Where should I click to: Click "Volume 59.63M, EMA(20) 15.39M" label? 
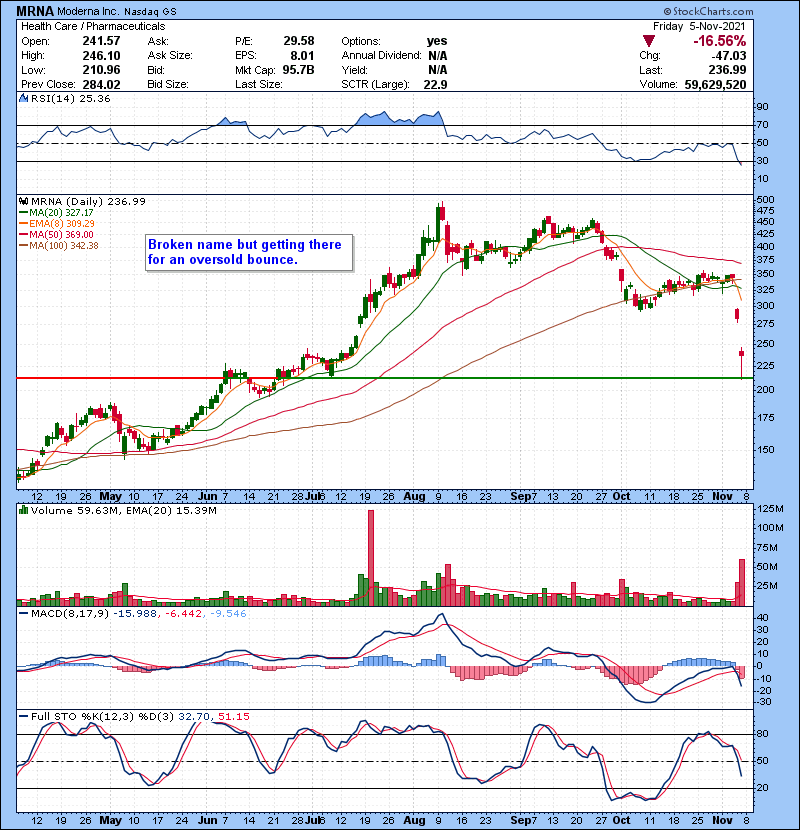123,511
